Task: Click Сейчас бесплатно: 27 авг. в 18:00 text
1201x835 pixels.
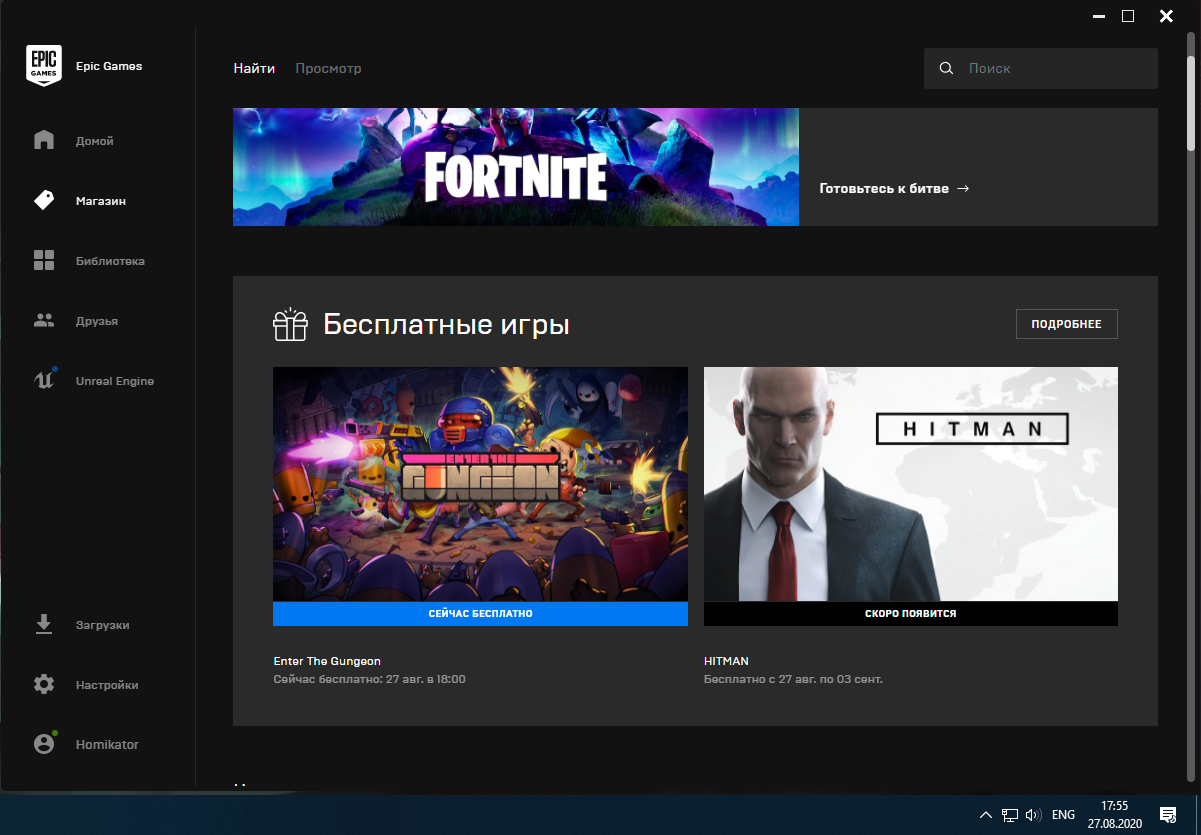Action: 370,679
